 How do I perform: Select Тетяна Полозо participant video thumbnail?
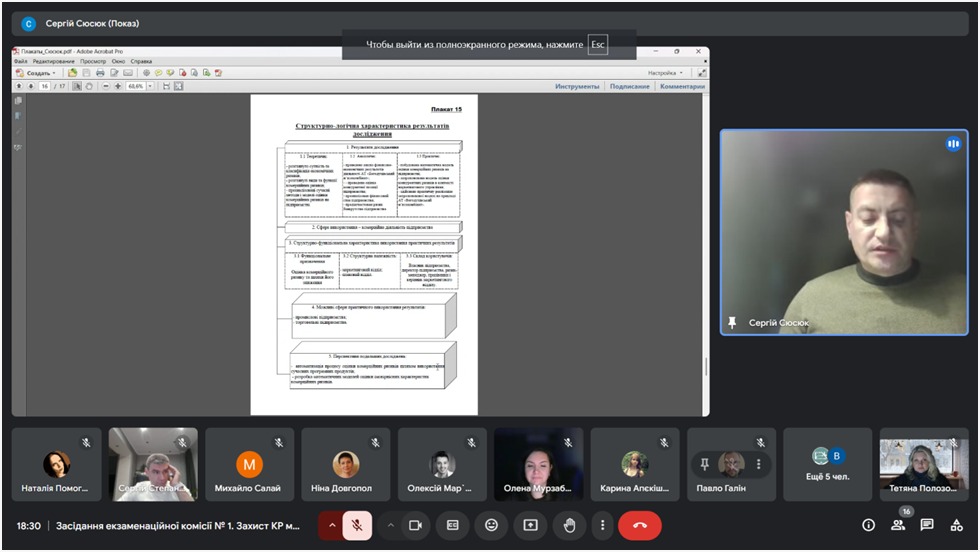924,464
